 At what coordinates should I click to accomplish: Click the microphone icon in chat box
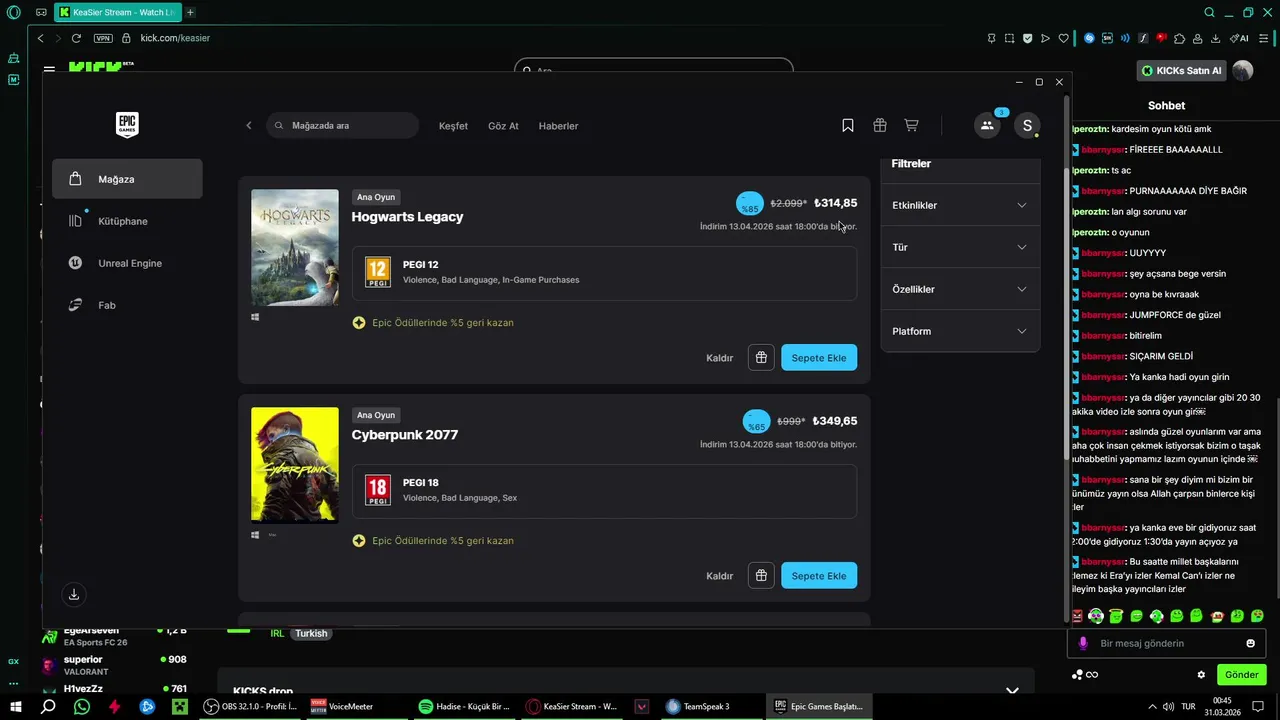pos(1082,643)
